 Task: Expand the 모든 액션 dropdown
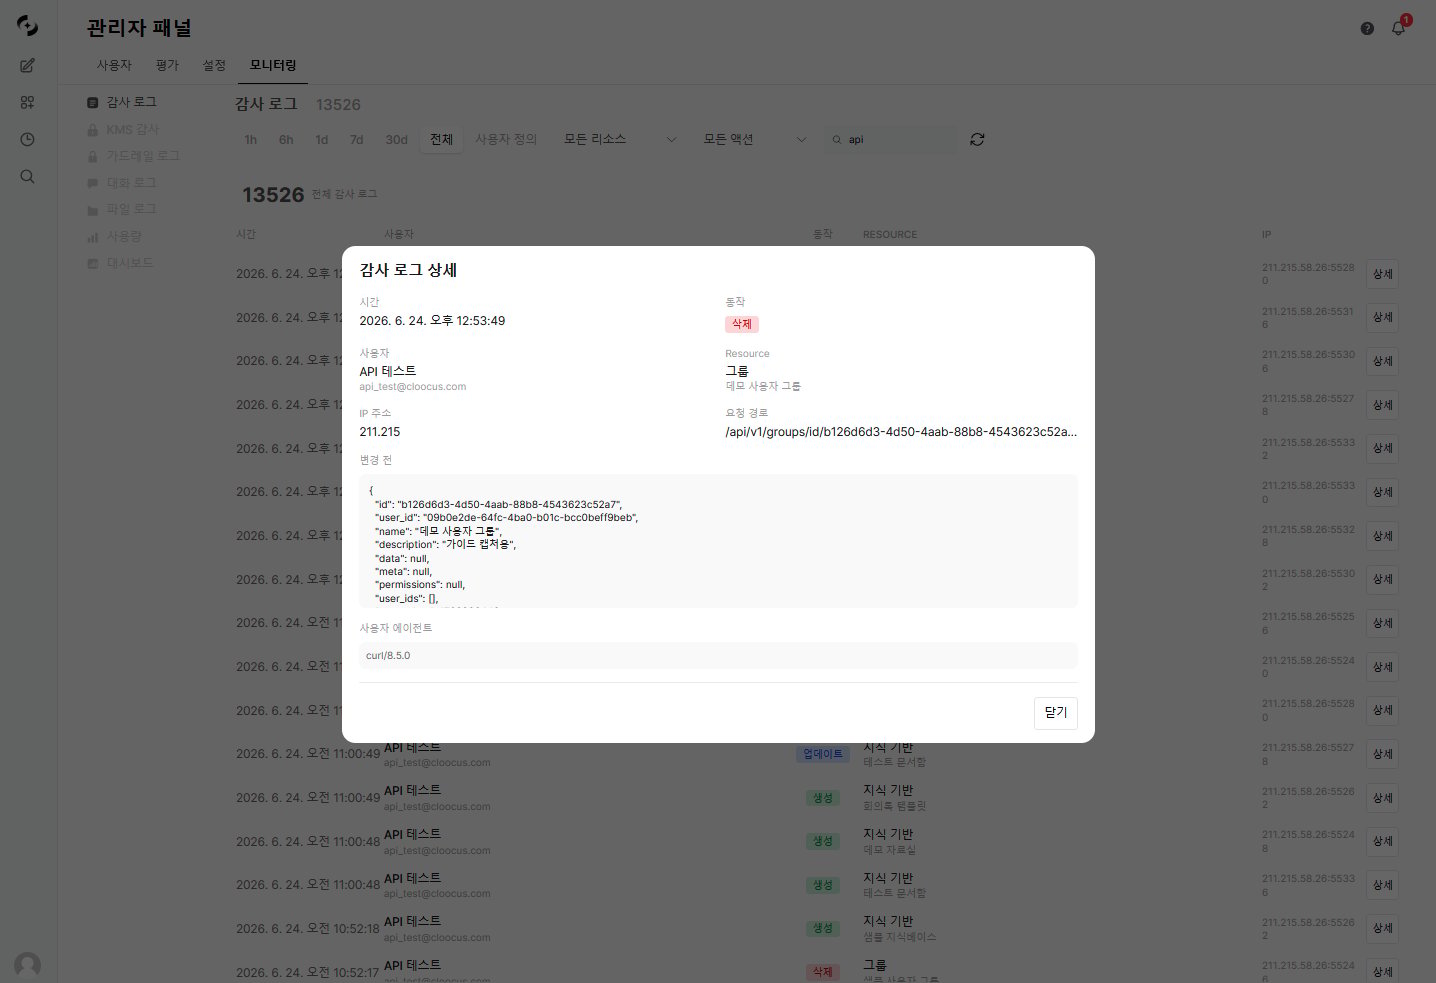[754, 139]
